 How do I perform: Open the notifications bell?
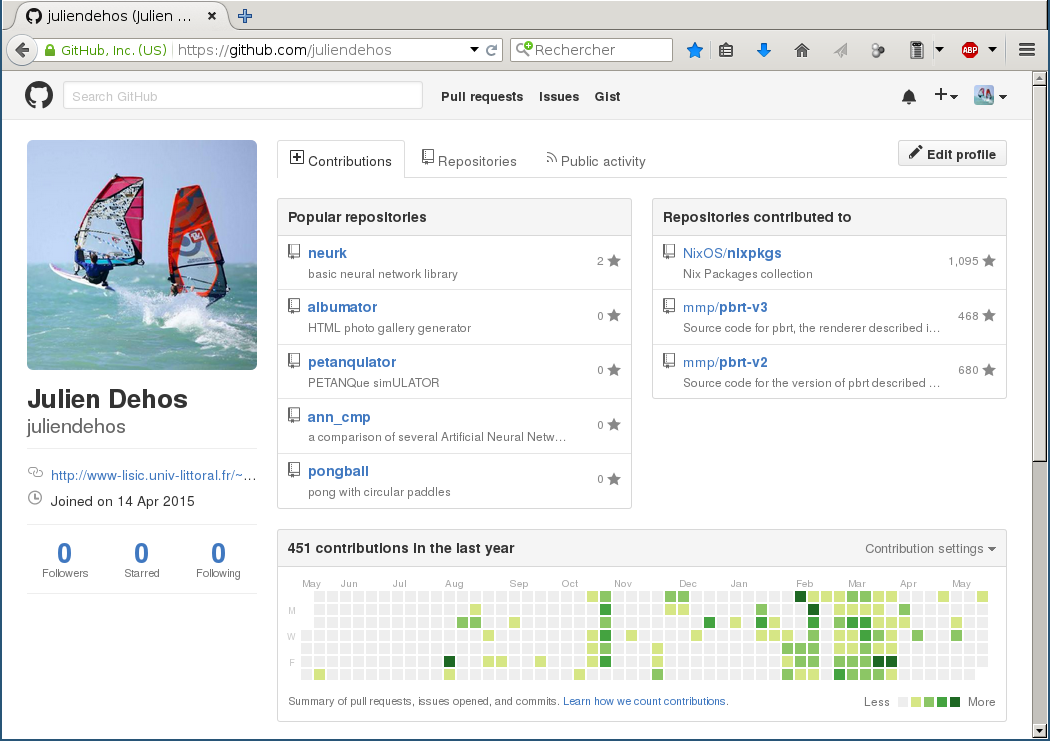pos(909,97)
